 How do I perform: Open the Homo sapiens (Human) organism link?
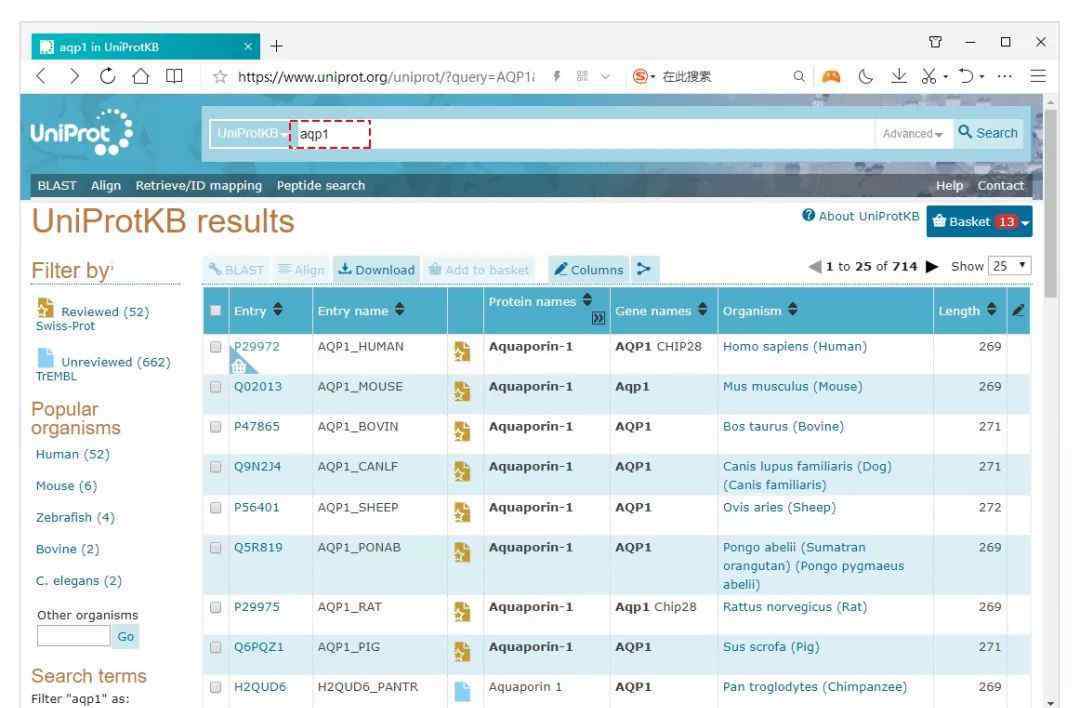[794, 346]
